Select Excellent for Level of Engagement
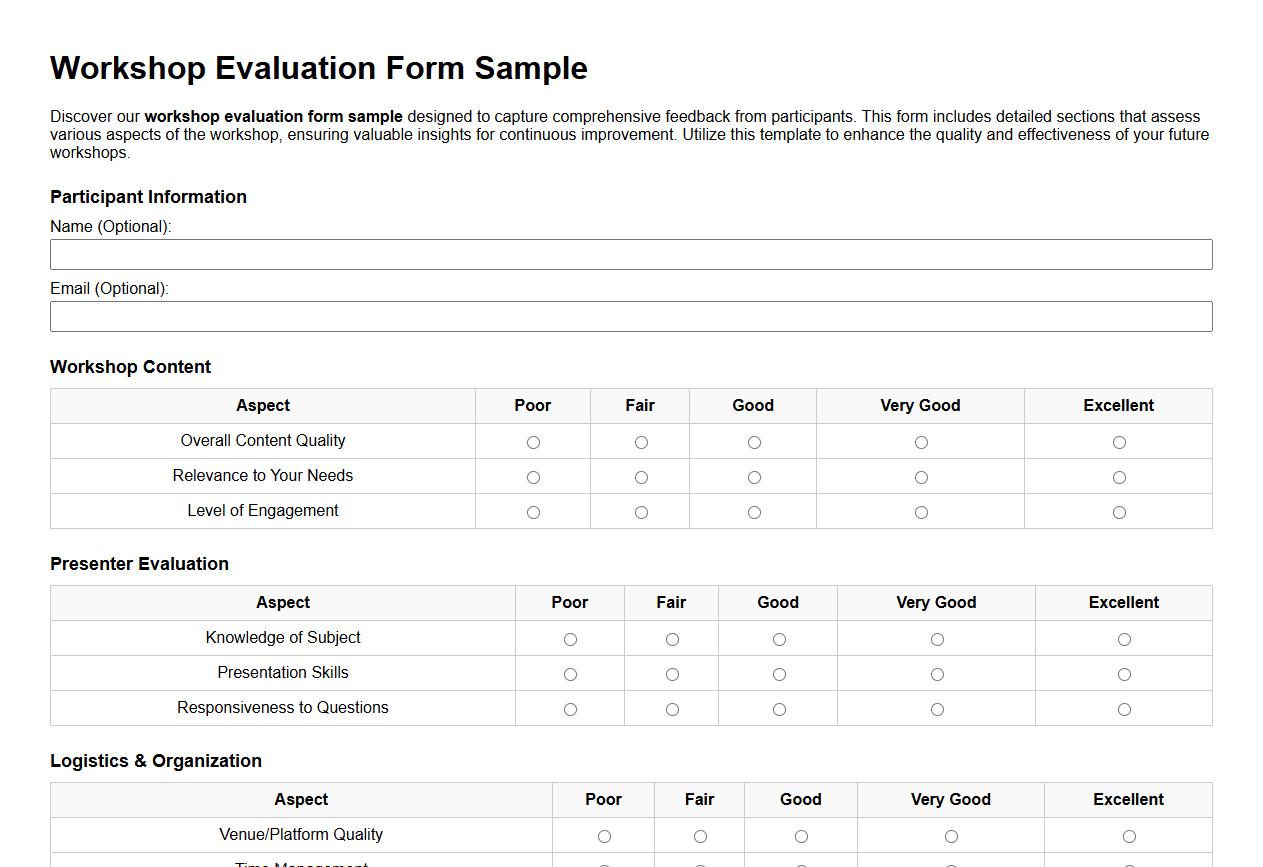 [1119, 511]
